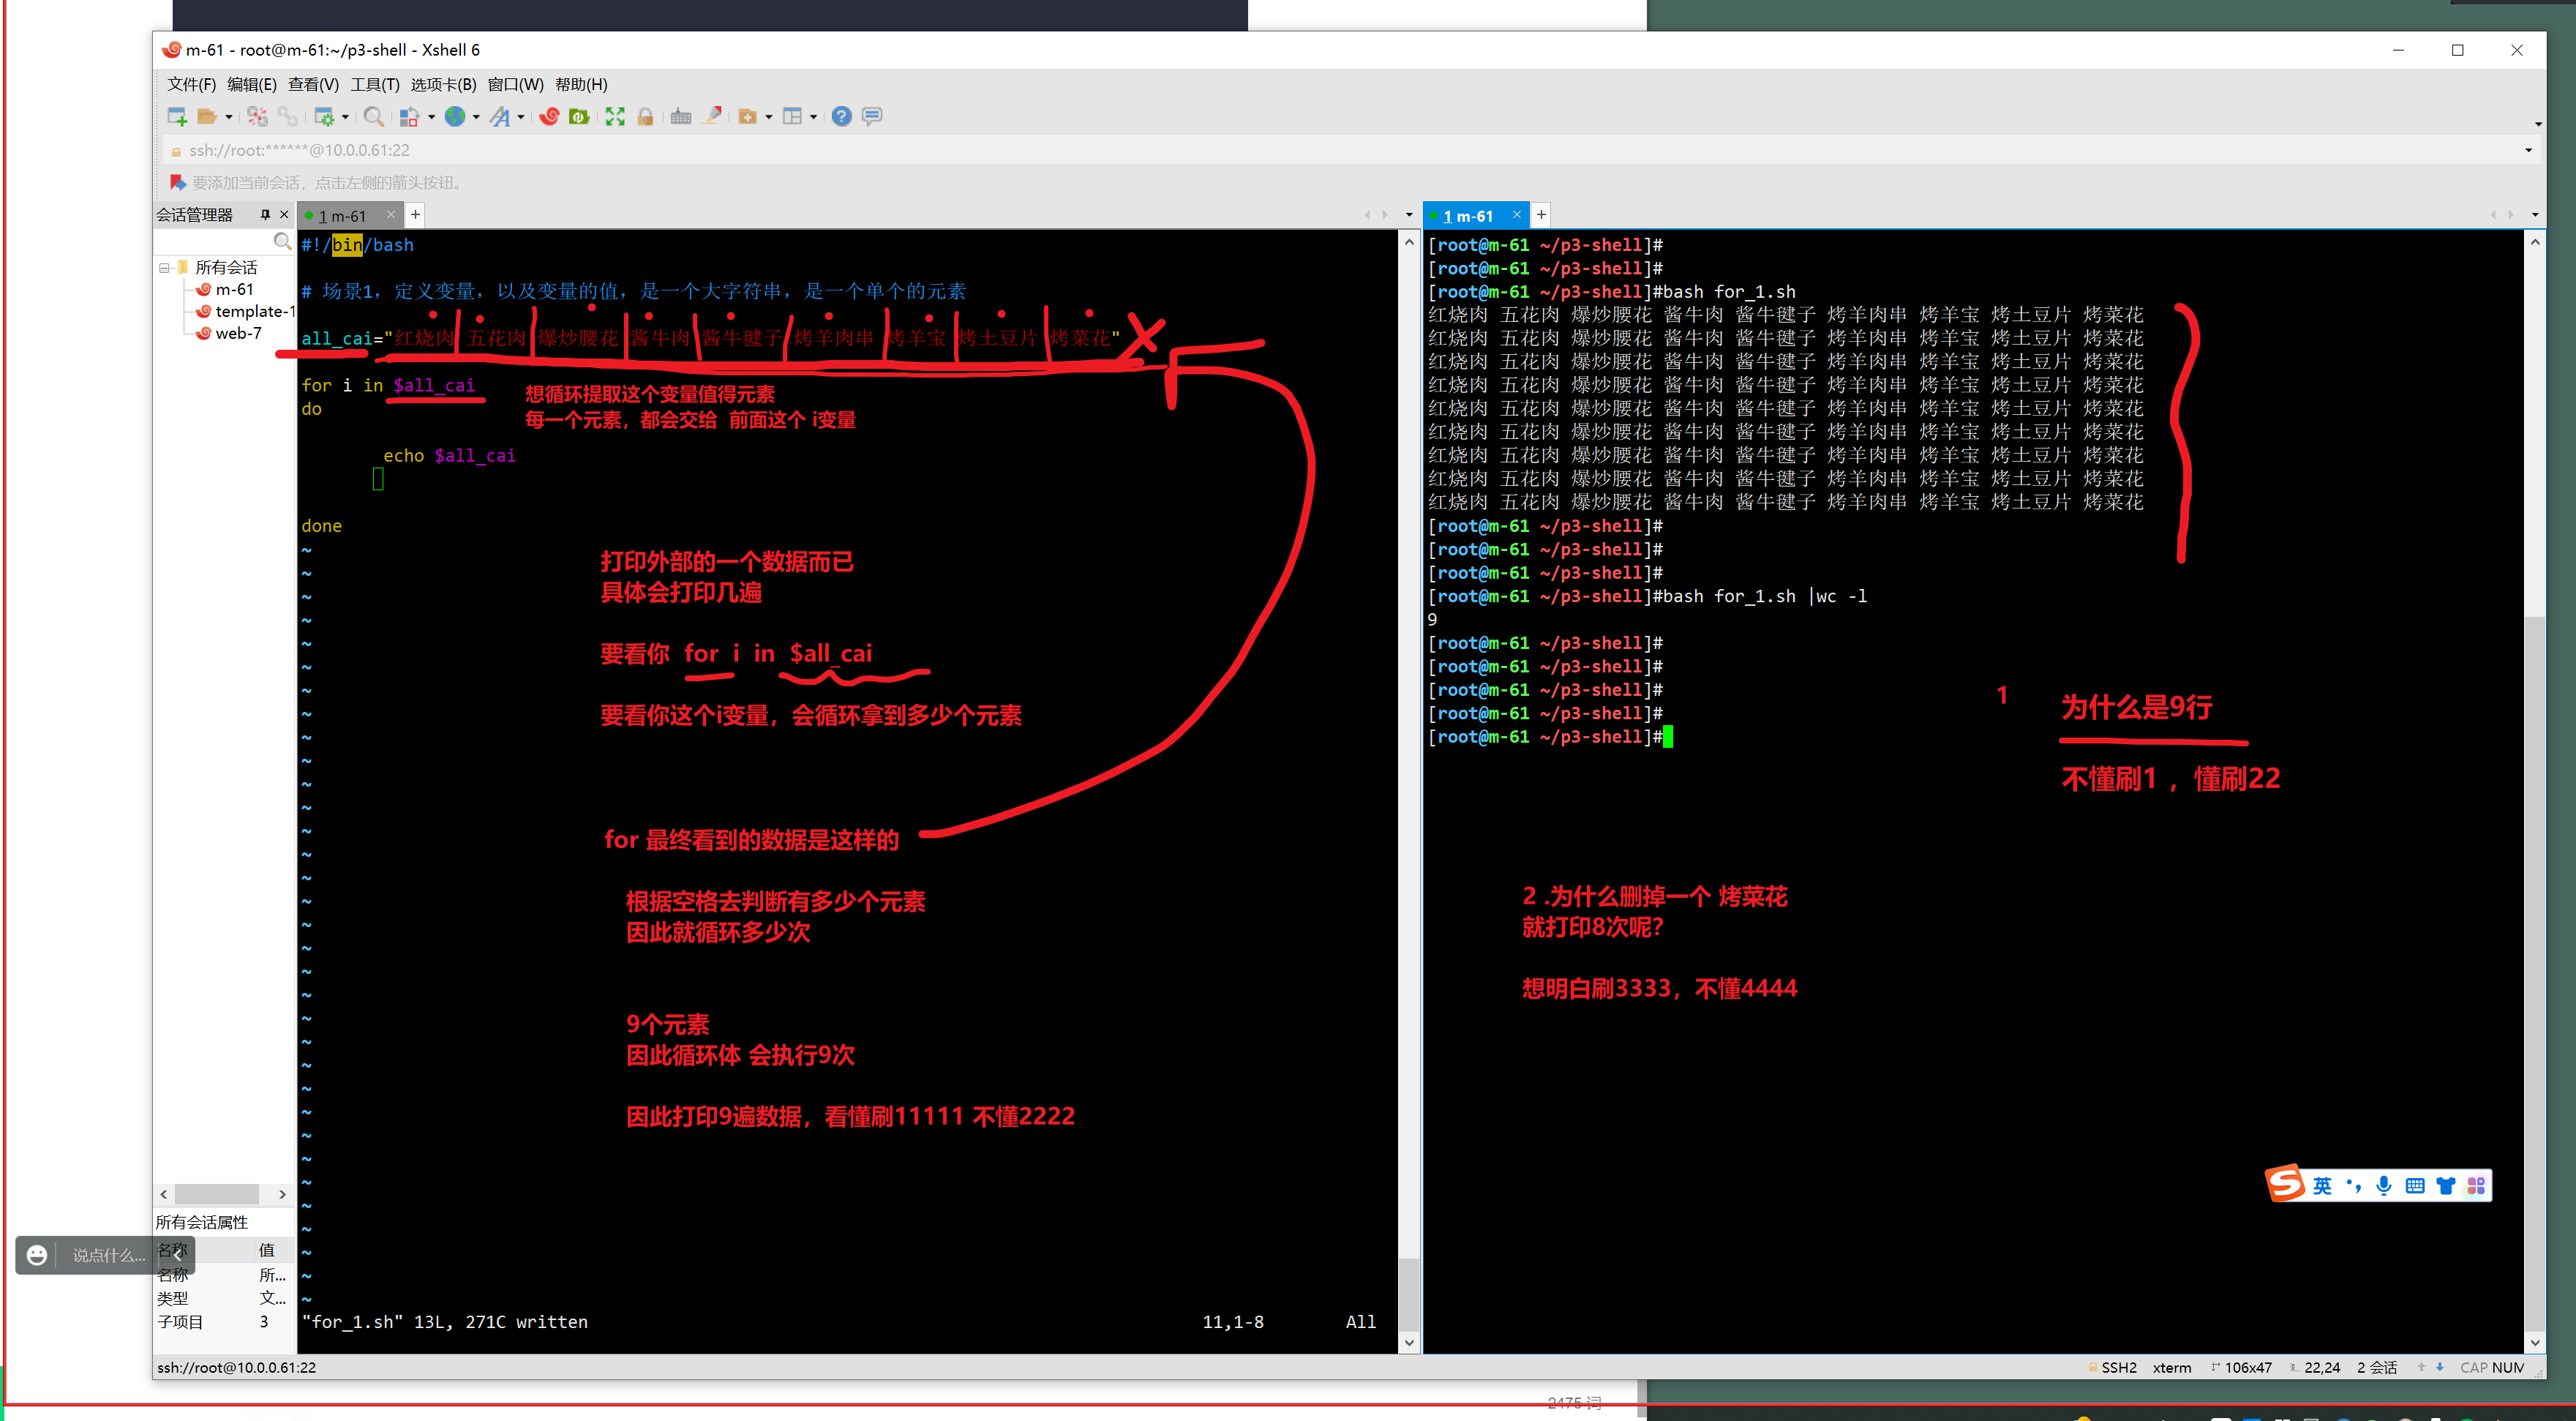Screen dimensions: 2576x1421
Task: Click the keyboard mapping toolbar icon
Action: 681,117
